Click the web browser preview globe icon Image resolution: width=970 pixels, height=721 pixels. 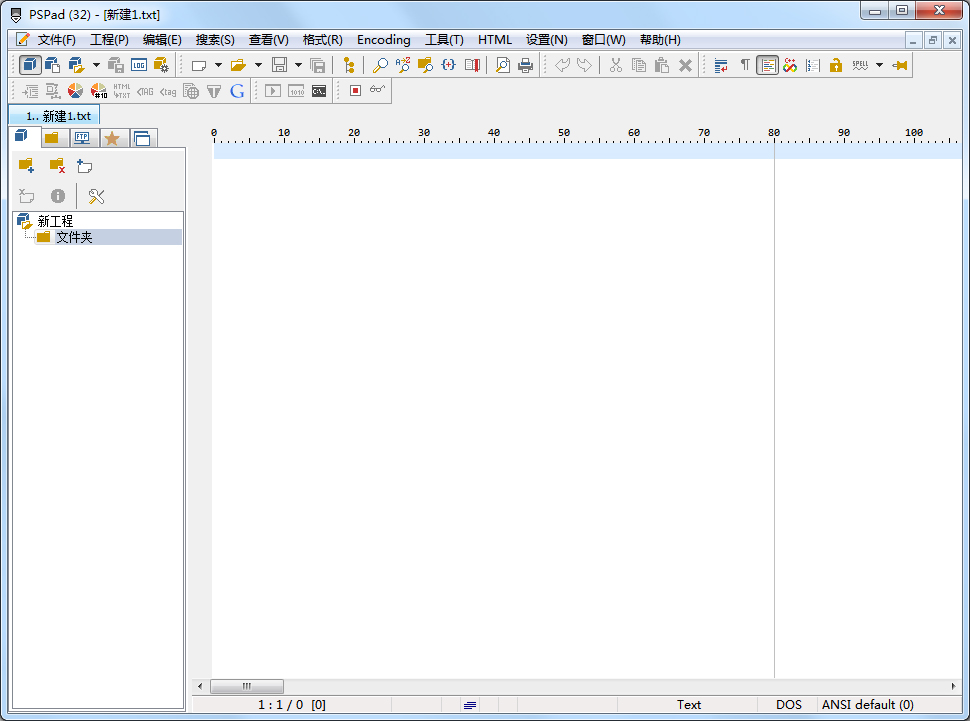(191, 91)
